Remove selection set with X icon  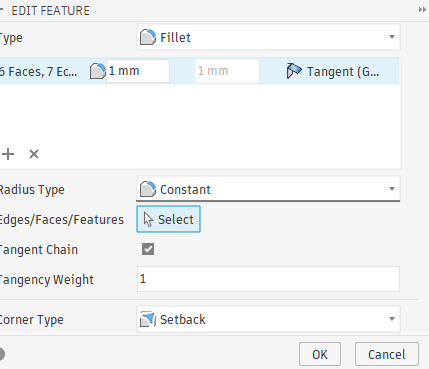(34, 154)
